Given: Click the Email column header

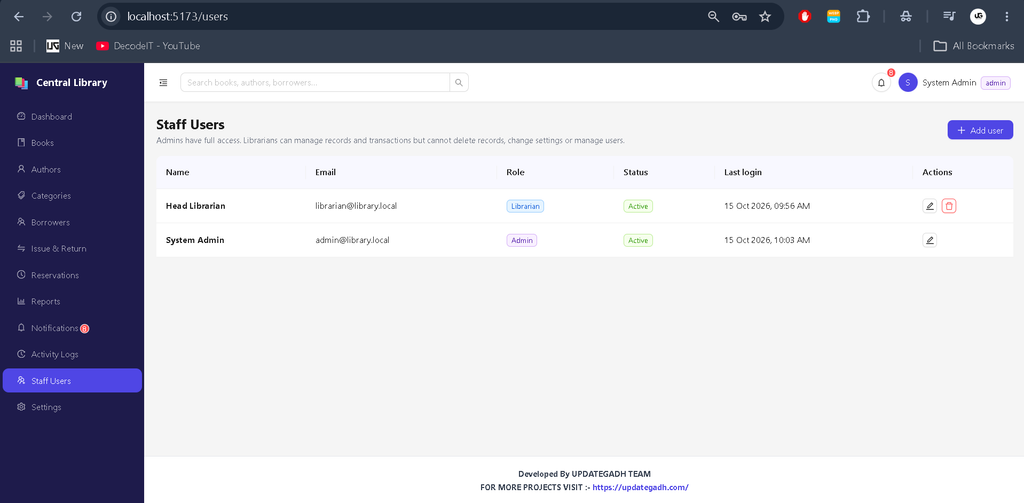Looking at the screenshot, I should (x=325, y=172).
